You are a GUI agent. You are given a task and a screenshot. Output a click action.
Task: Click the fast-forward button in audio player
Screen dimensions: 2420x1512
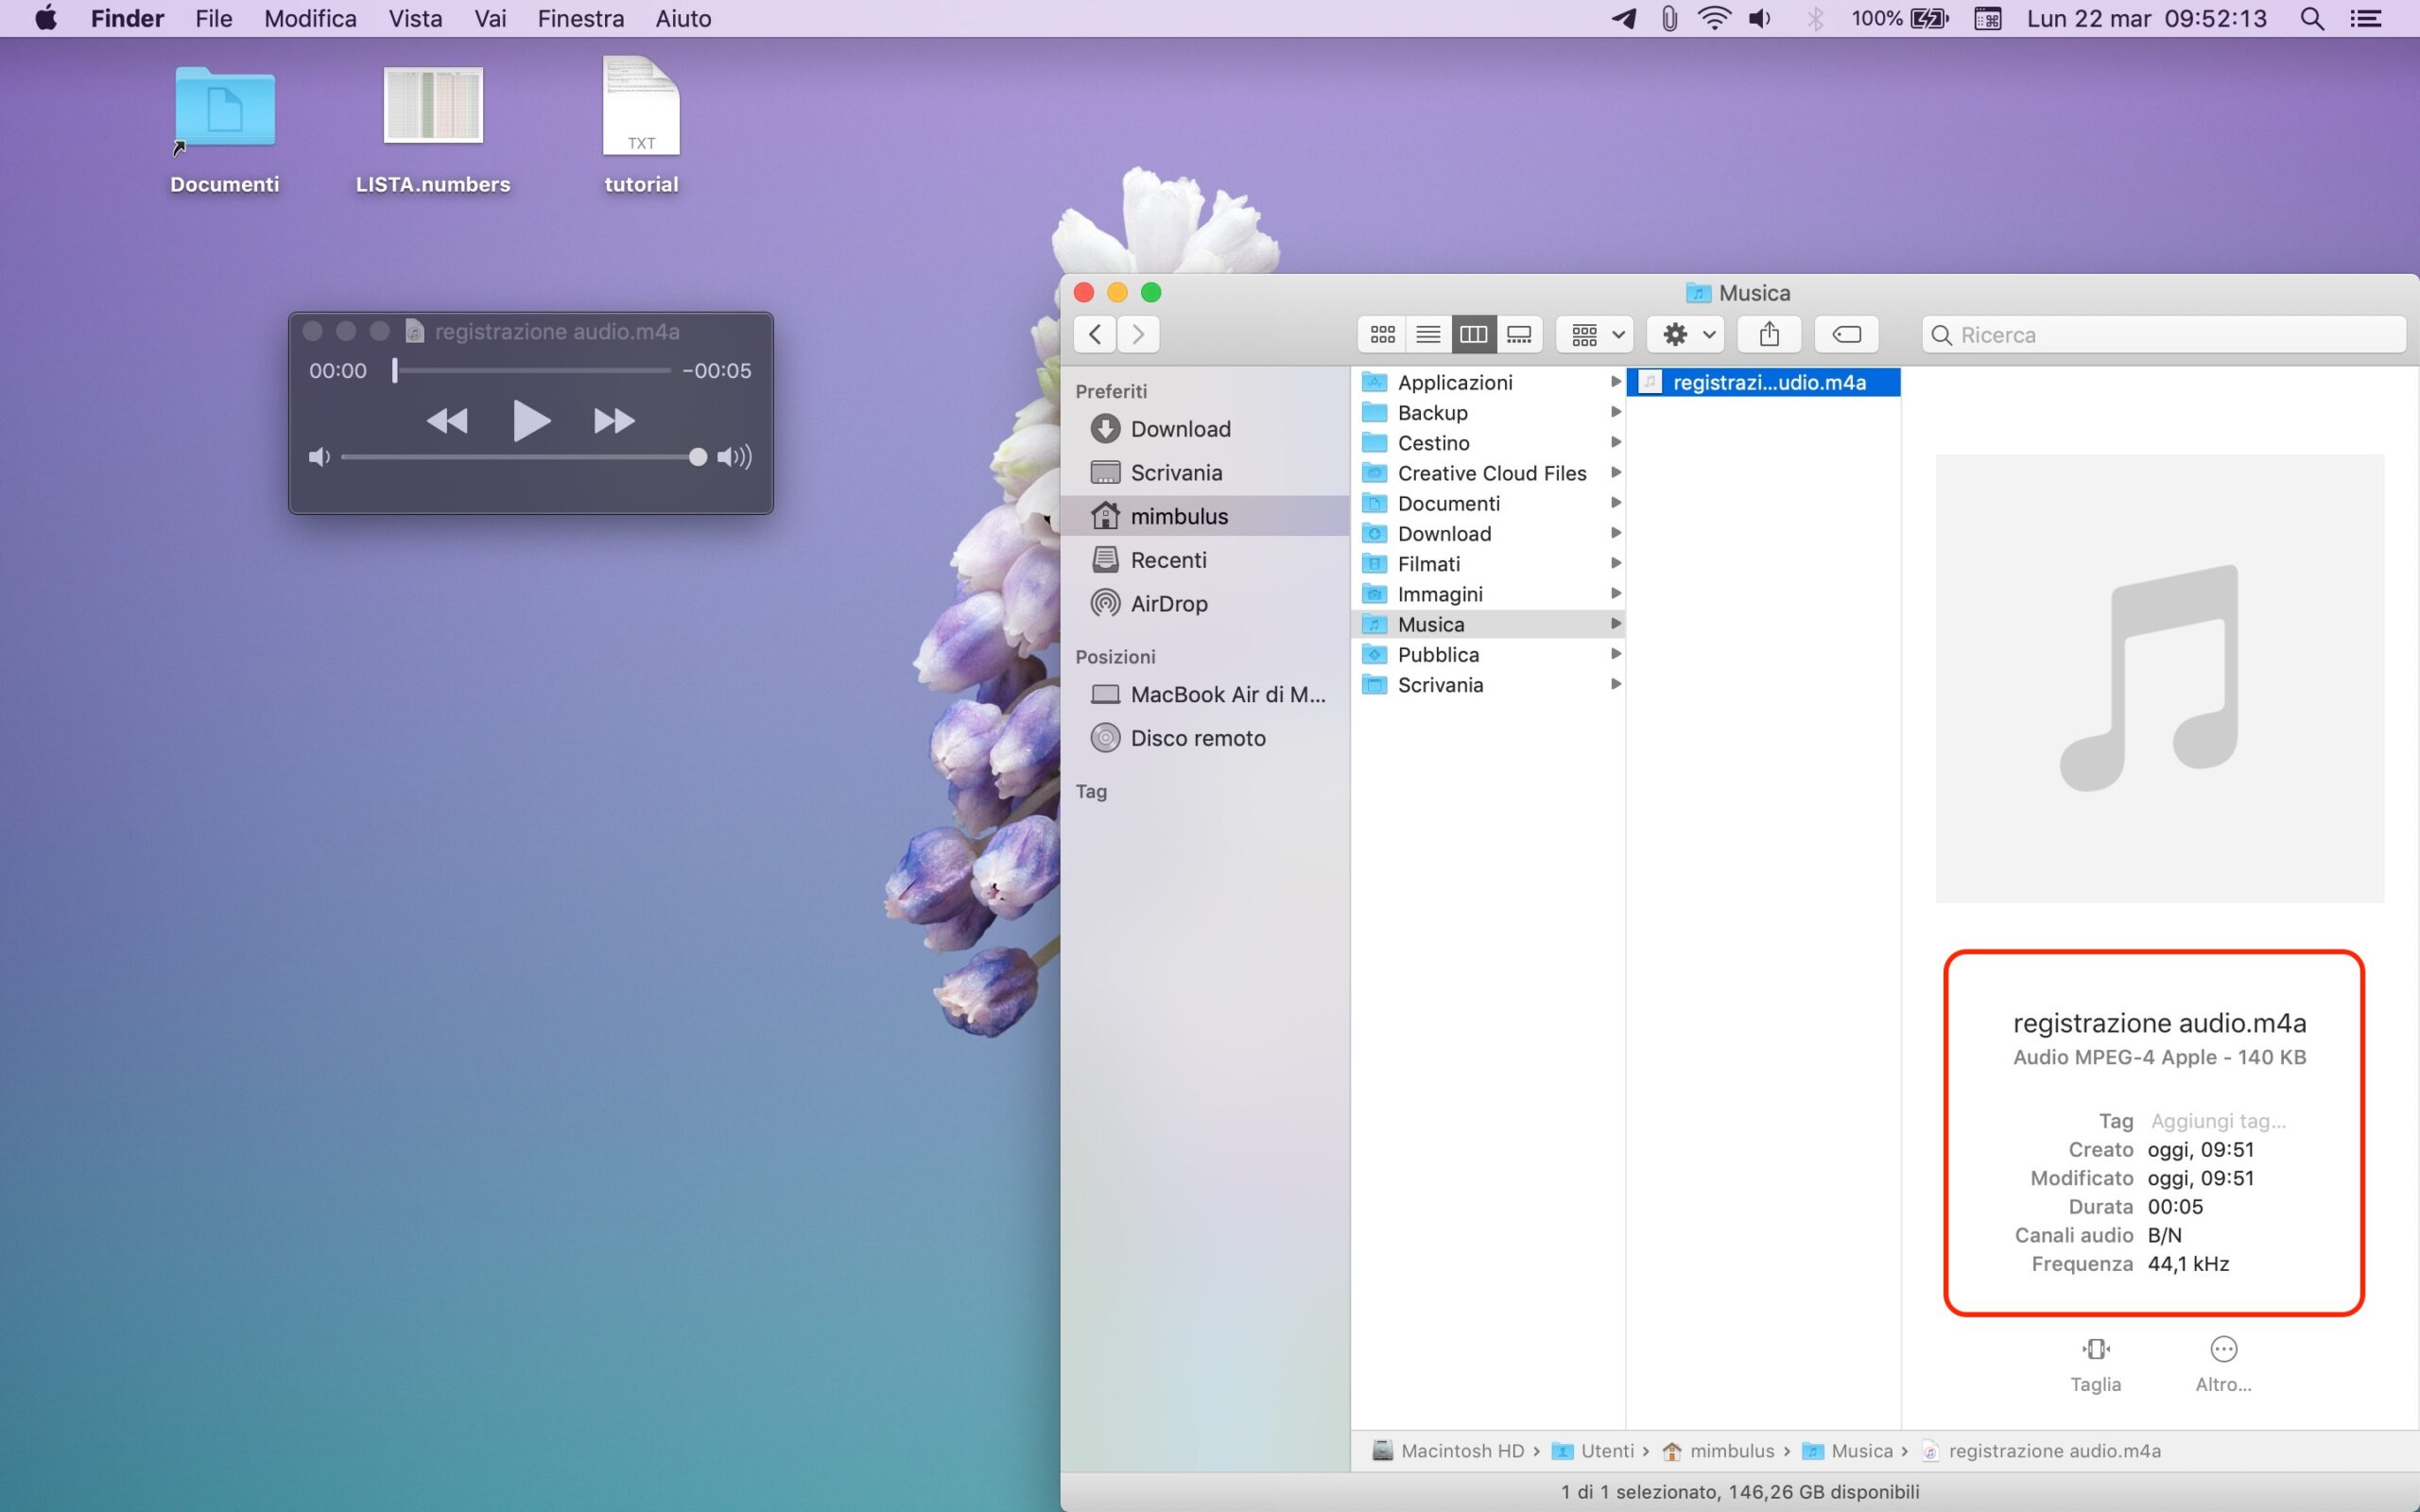click(x=613, y=421)
